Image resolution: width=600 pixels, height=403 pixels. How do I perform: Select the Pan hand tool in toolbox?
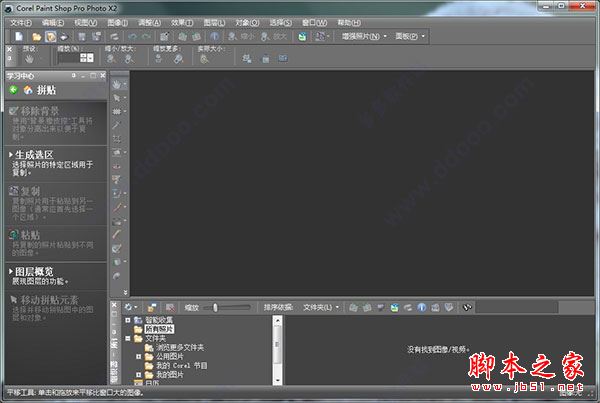point(117,85)
